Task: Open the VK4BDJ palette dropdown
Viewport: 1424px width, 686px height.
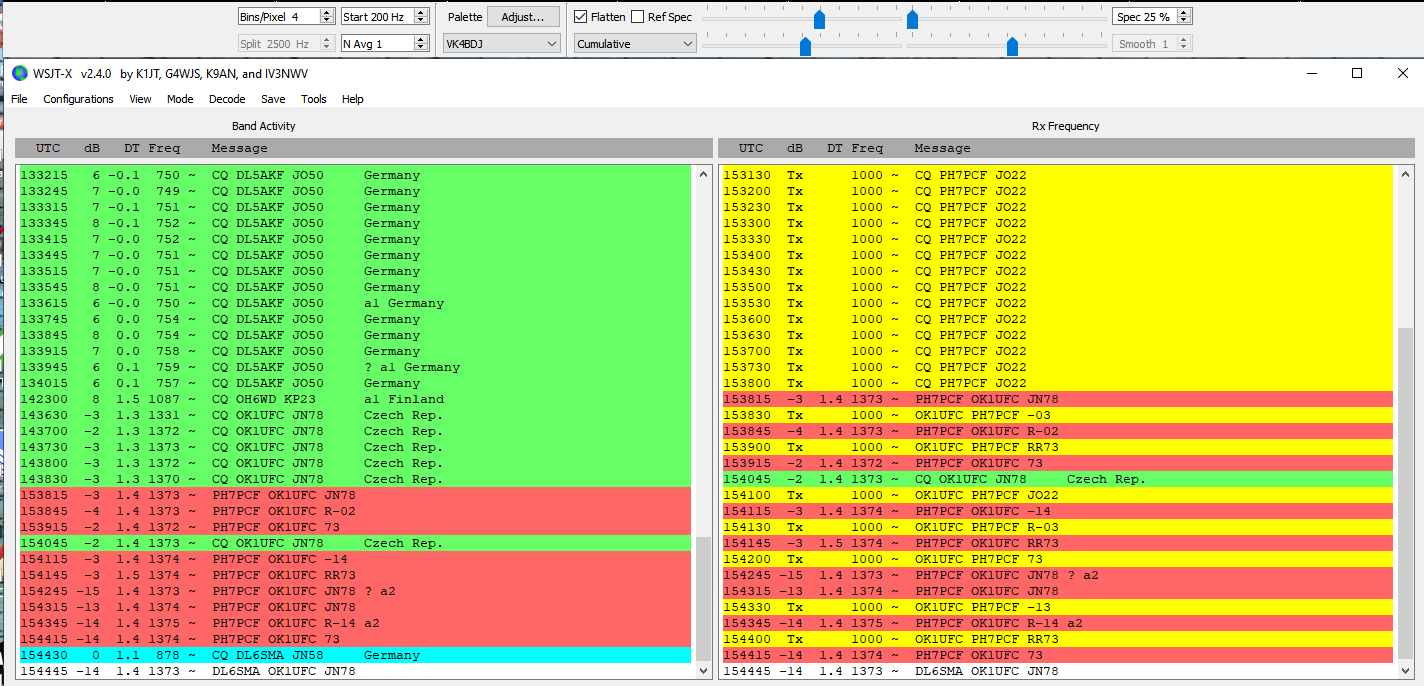Action: 501,44
